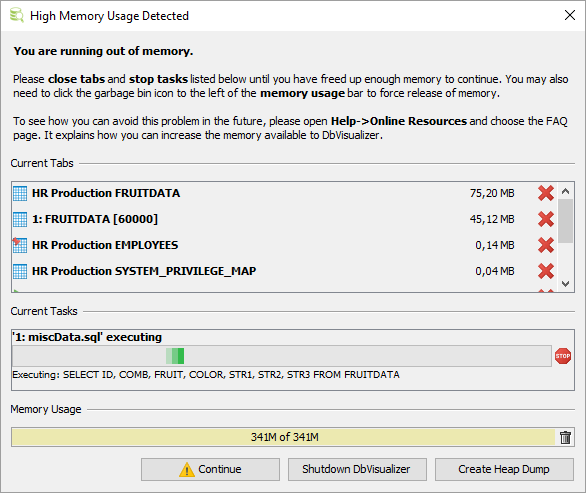The height and width of the screenshot is (493, 586).
Task: Select the HR Production EMPLOYEES row
Action: (284, 245)
